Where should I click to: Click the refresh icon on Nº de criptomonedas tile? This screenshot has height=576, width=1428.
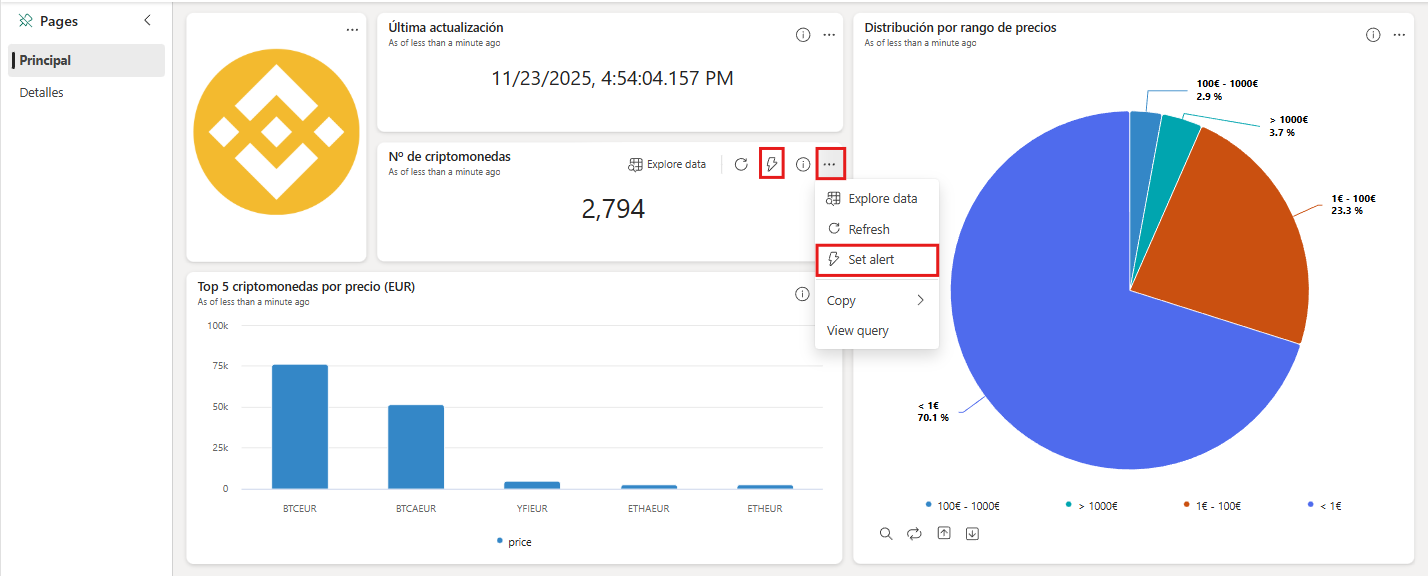741,164
